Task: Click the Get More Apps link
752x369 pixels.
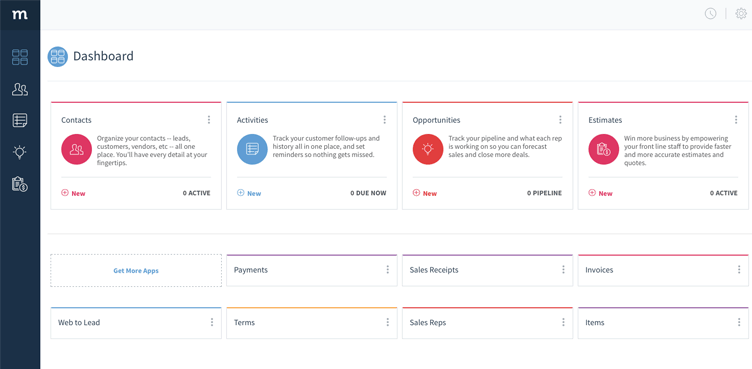Action: point(136,271)
